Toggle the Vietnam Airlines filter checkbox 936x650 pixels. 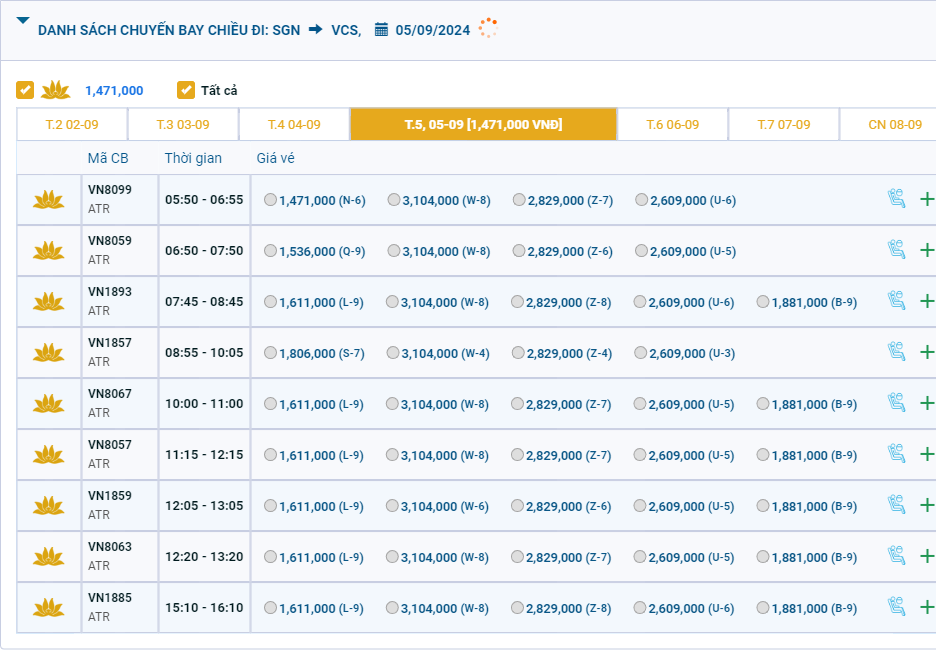coord(25,90)
